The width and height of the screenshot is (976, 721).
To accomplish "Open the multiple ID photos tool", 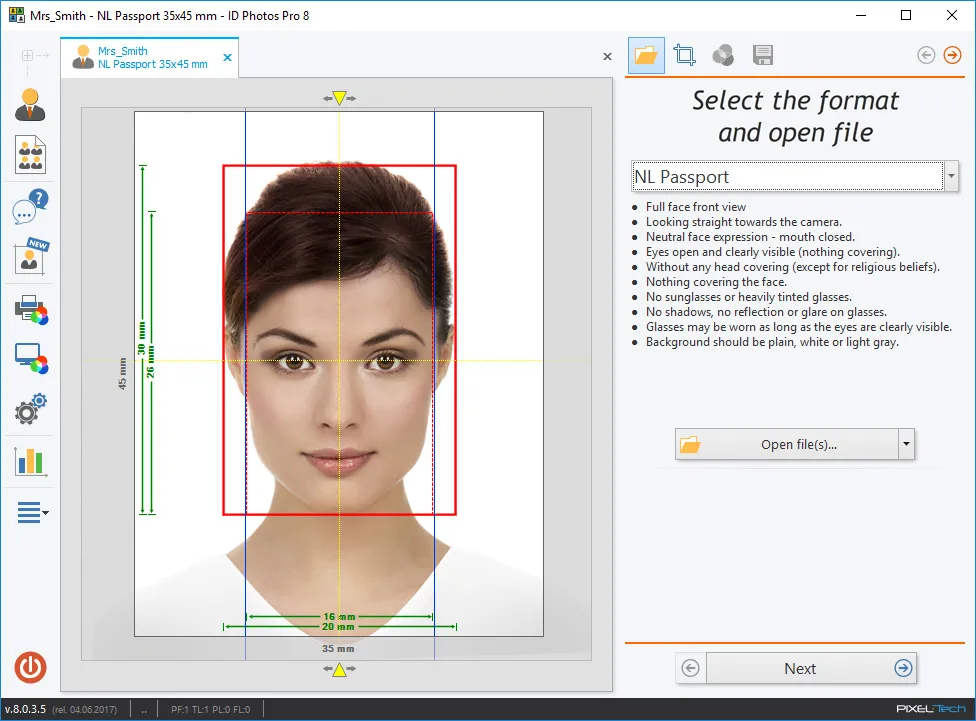I will 29,155.
